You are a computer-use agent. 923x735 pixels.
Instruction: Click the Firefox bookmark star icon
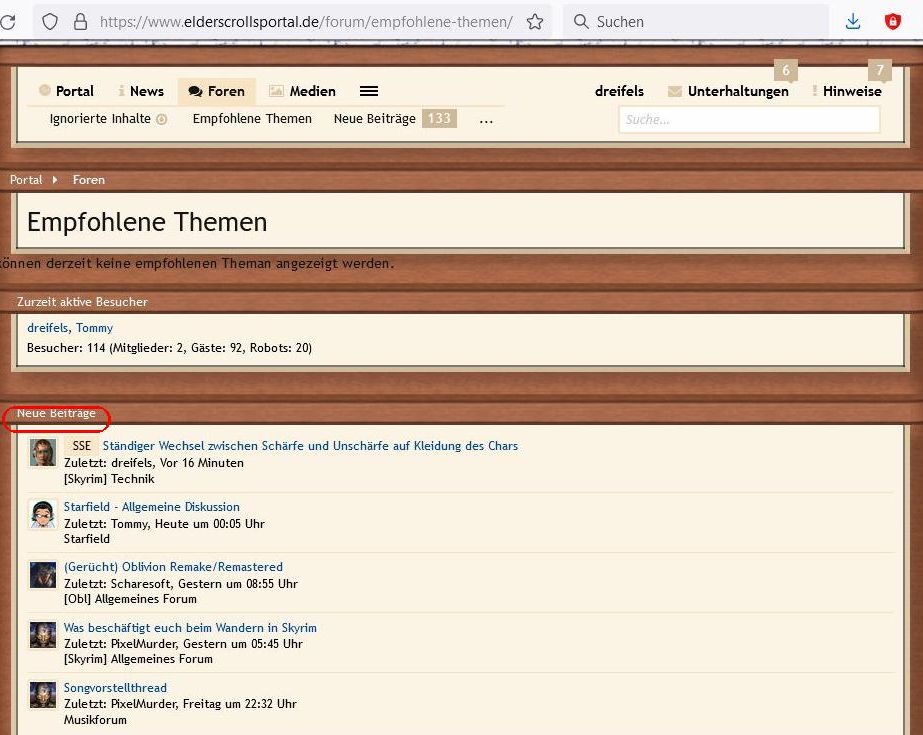click(x=535, y=21)
